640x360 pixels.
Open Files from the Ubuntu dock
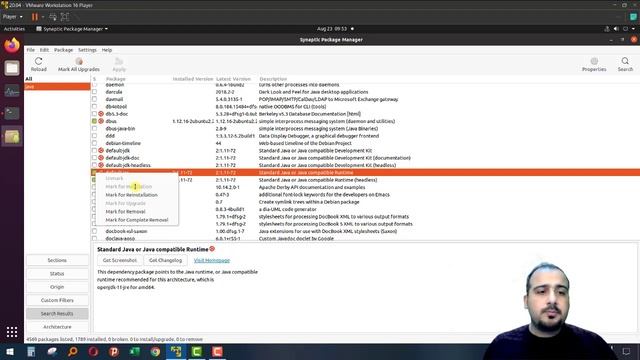point(12,68)
